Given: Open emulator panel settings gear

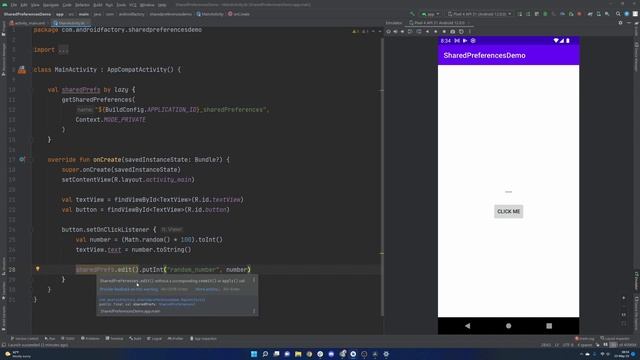Looking at the screenshot, I should tap(620, 23).
